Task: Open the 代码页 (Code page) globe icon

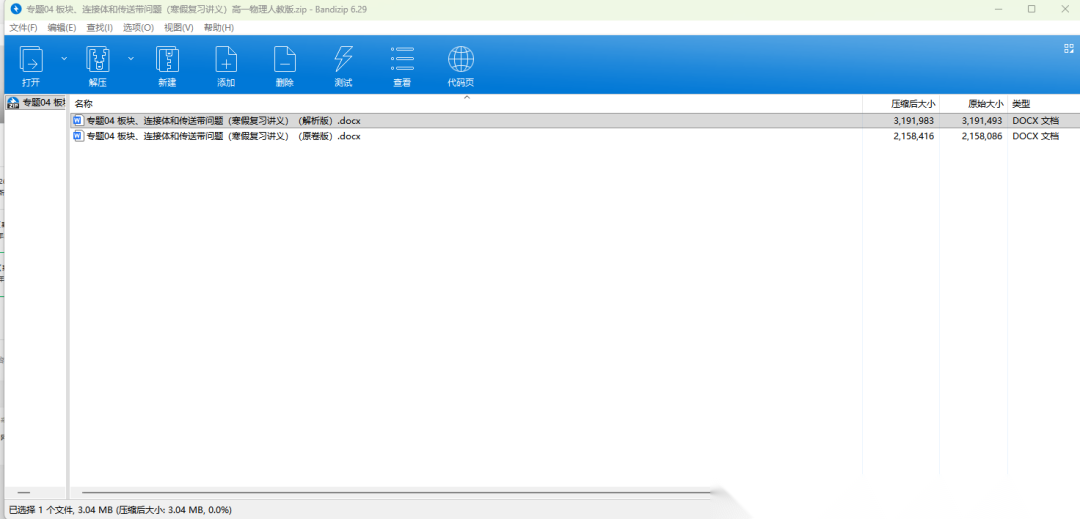Action: click(x=460, y=62)
